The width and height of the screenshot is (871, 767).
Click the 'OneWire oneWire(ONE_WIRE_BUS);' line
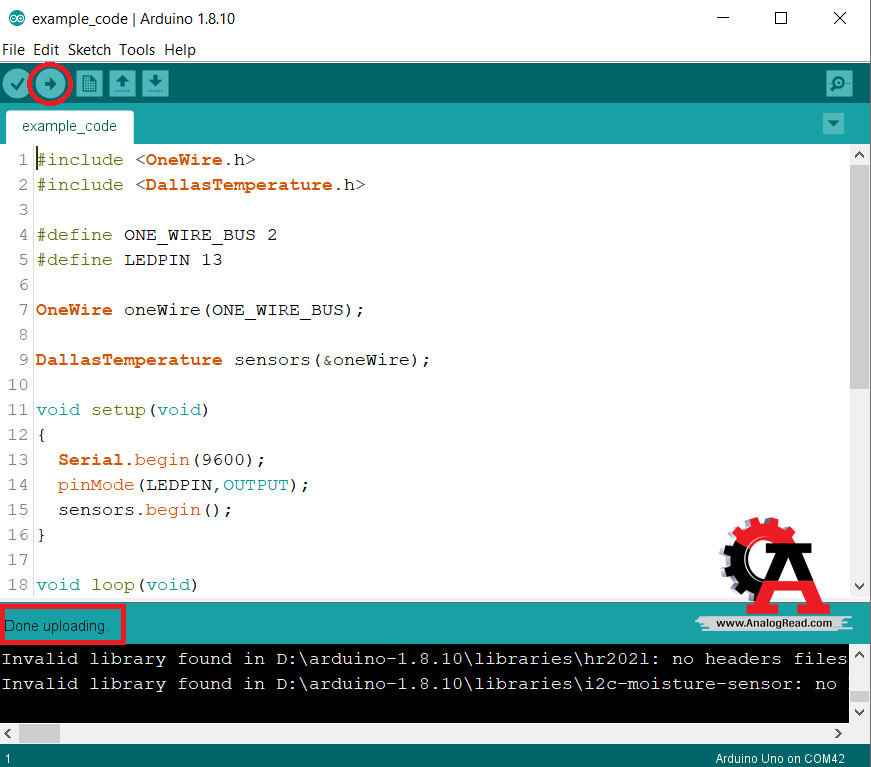click(200, 310)
